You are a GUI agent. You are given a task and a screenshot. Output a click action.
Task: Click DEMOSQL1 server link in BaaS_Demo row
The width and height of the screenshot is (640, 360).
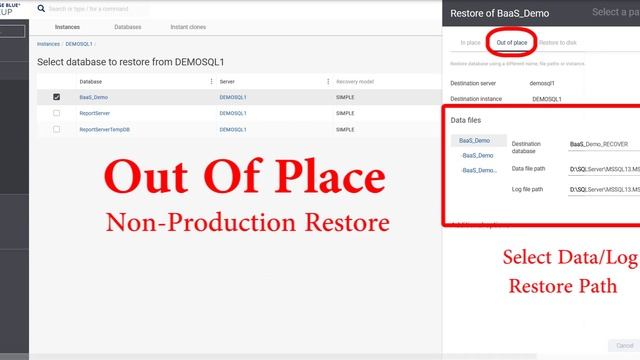[x=233, y=97]
